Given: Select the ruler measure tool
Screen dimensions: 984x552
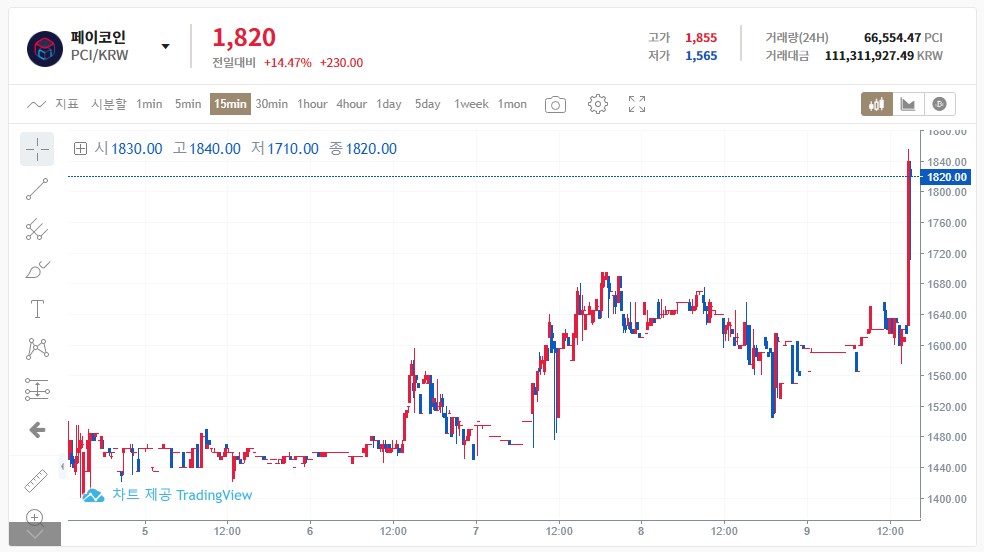Looking at the screenshot, I should tap(36, 480).
